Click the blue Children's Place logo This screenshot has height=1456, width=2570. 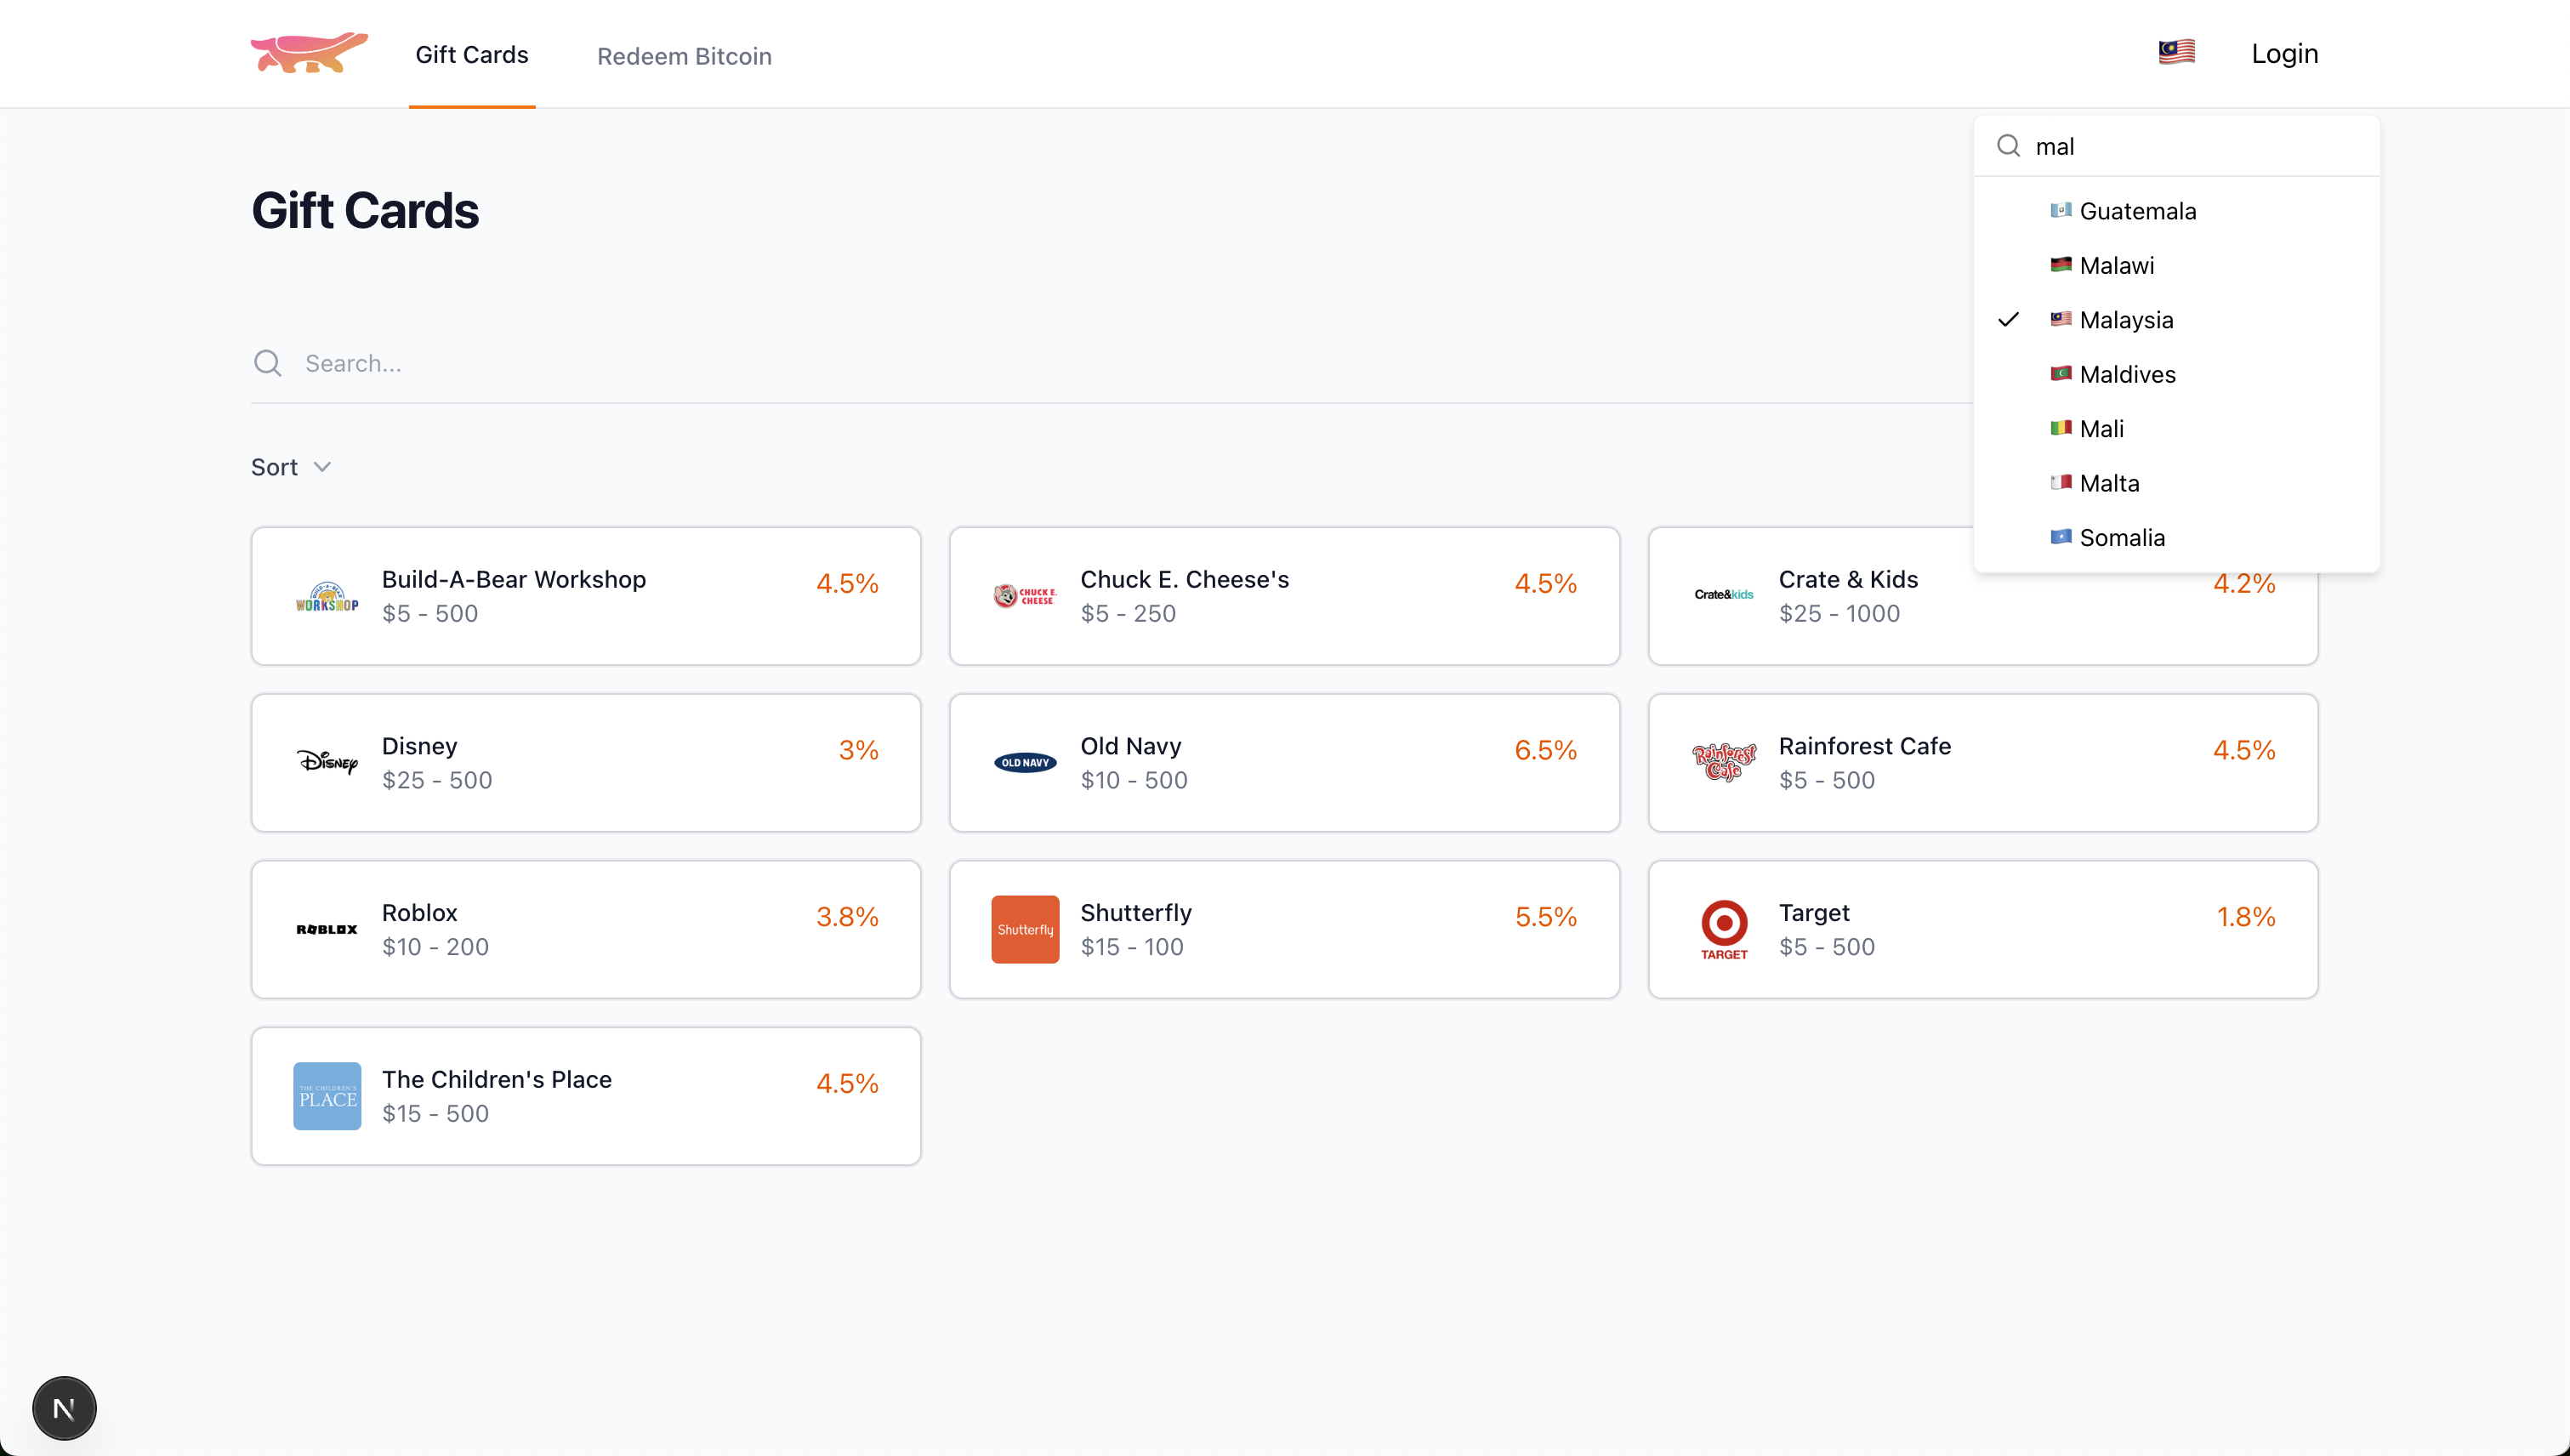click(327, 1096)
